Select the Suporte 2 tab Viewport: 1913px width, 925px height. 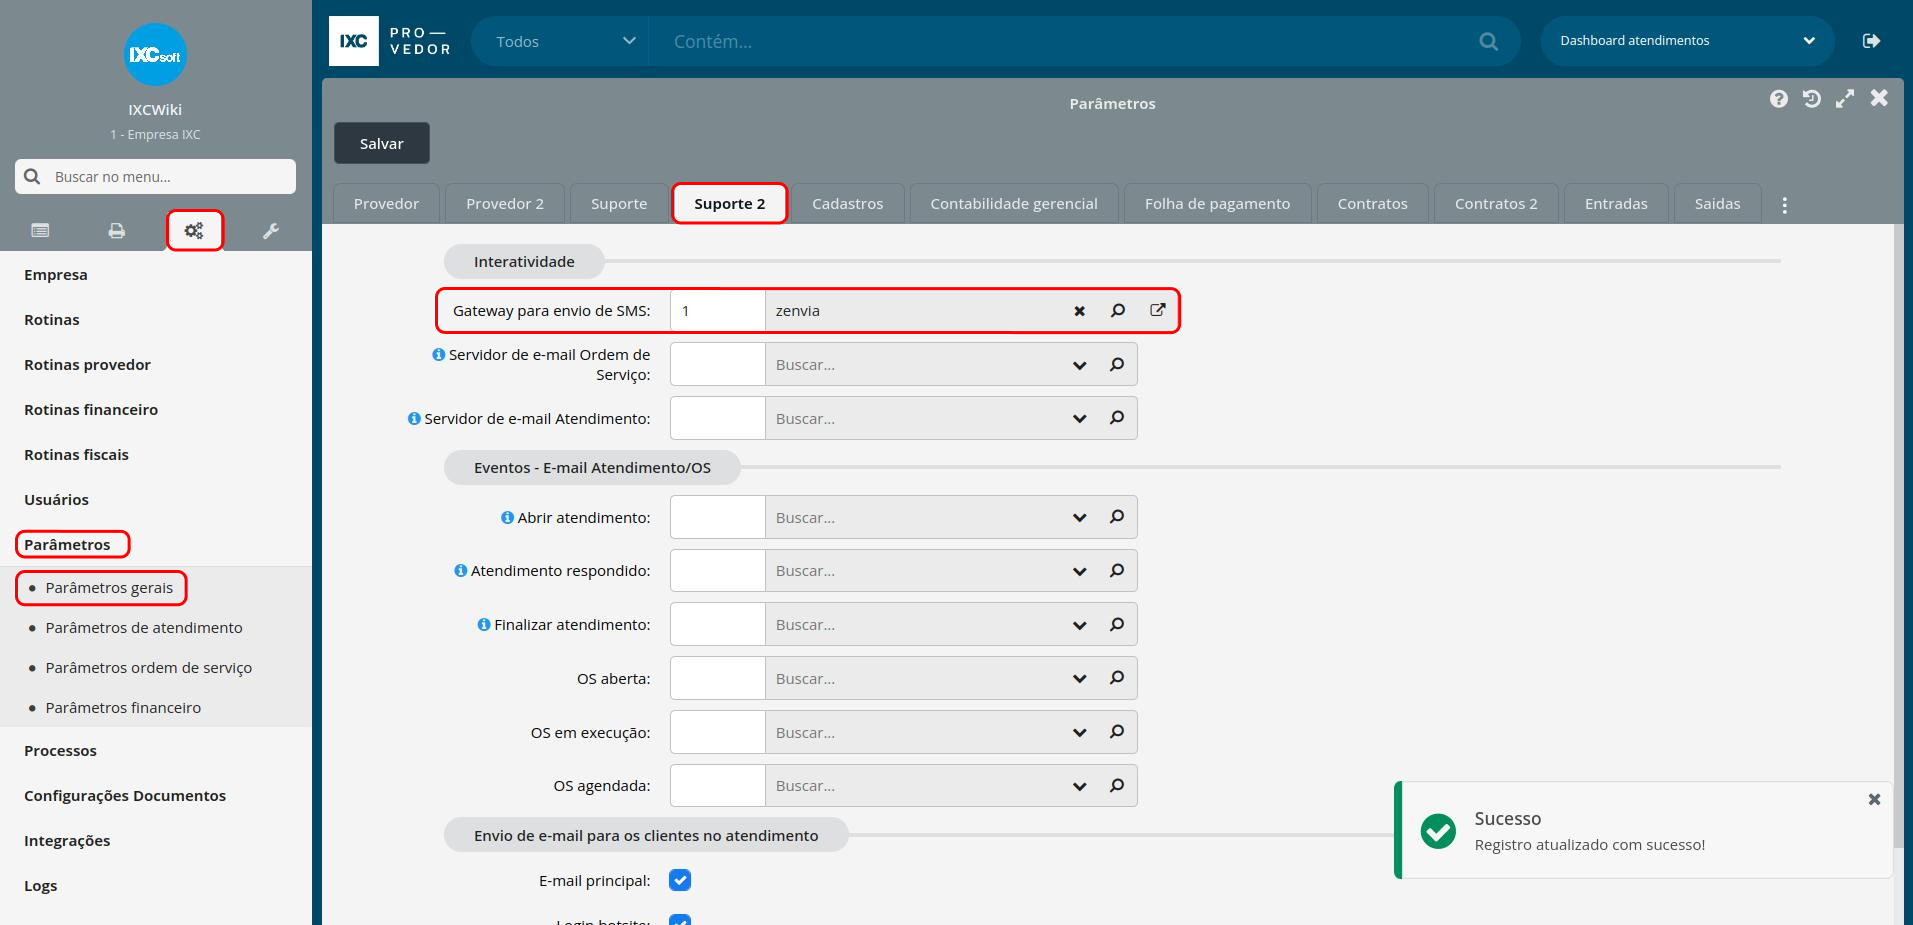click(730, 204)
